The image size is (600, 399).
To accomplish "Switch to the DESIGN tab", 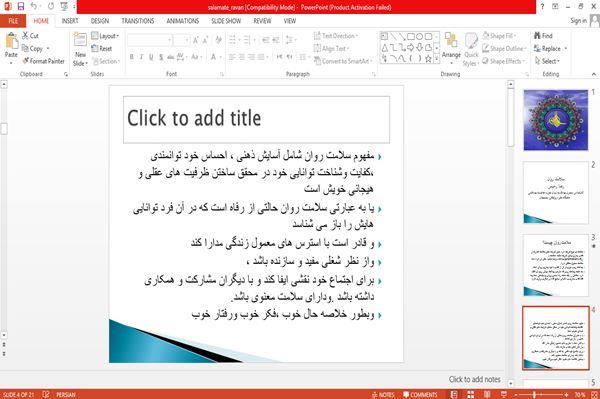I will tap(100, 21).
